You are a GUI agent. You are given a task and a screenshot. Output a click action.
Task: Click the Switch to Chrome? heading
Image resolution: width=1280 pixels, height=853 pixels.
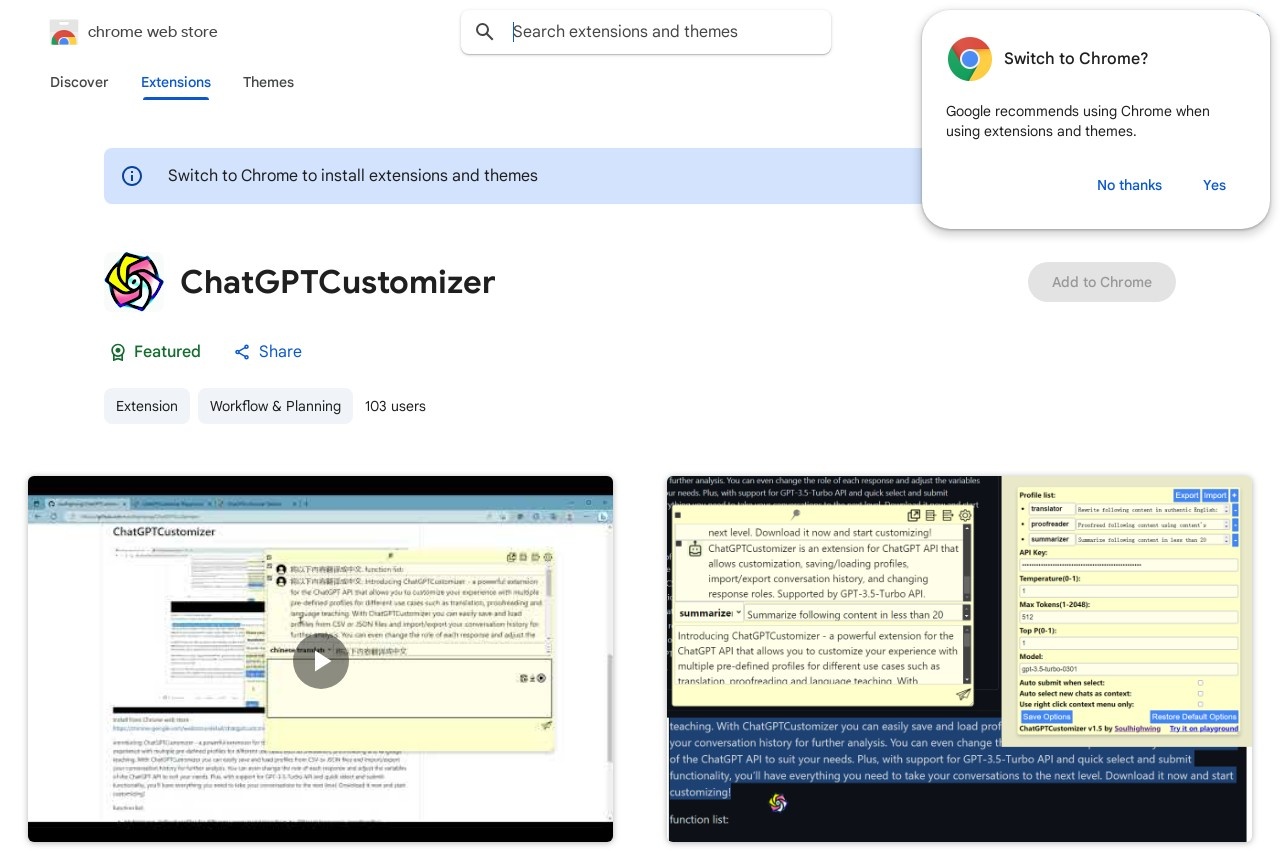click(x=1076, y=59)
